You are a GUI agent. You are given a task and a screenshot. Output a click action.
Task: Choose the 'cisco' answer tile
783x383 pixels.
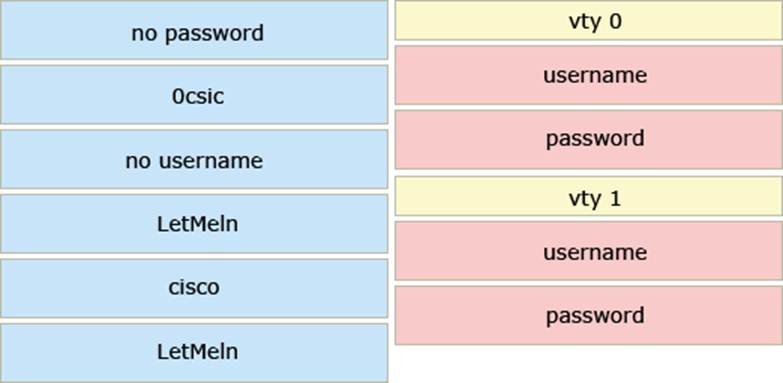click(194, 288)
